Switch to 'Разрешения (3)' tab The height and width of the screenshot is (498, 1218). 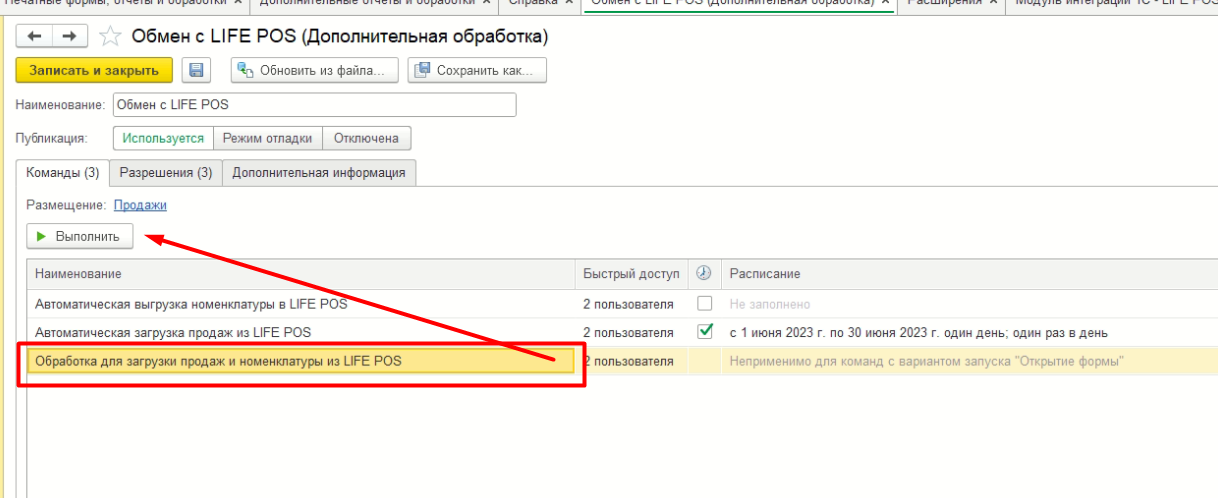coord(166,173)
